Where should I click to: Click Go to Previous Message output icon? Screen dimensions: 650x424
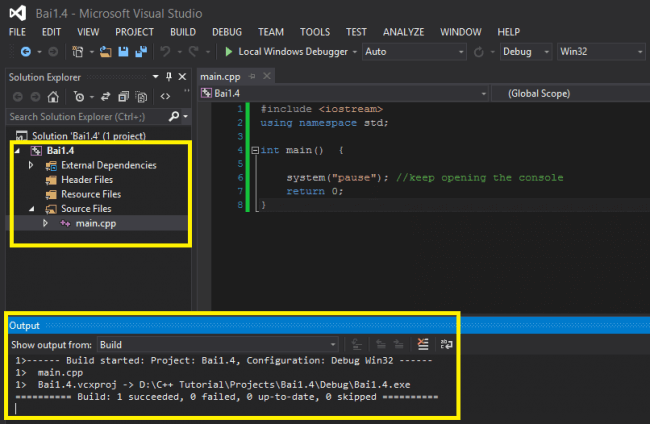click(381, 344)
